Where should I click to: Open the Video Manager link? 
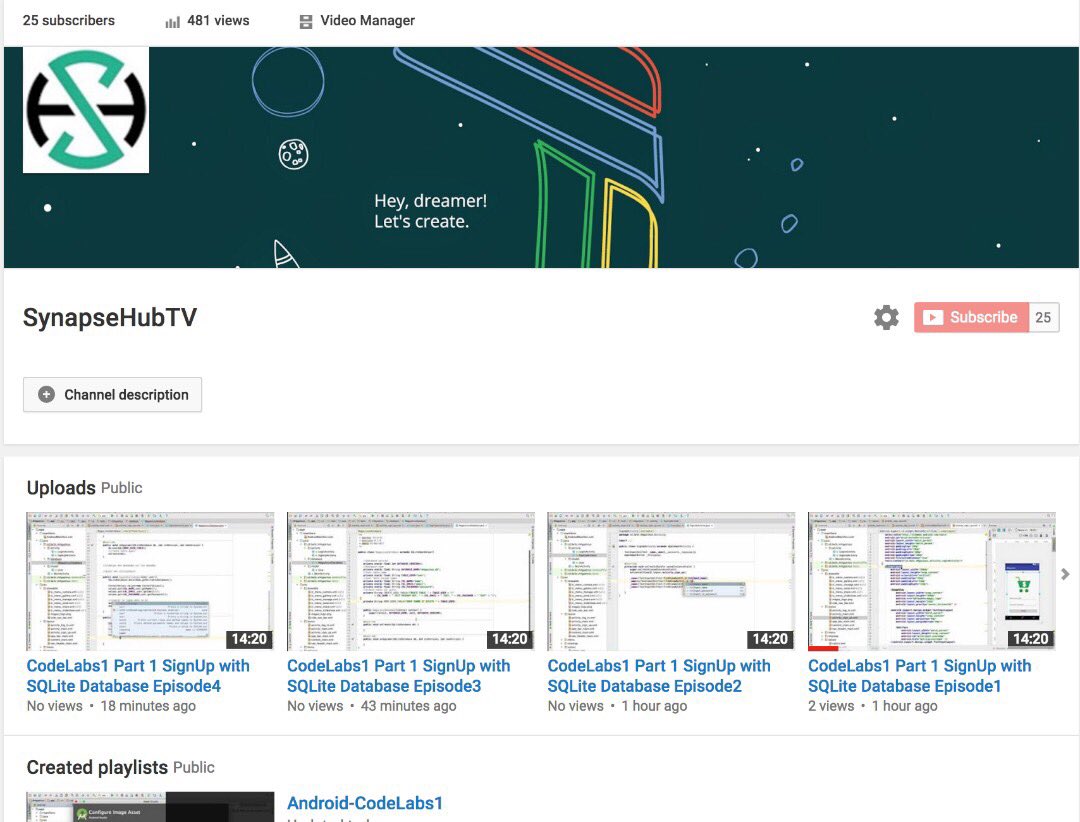tap(367, 21)
